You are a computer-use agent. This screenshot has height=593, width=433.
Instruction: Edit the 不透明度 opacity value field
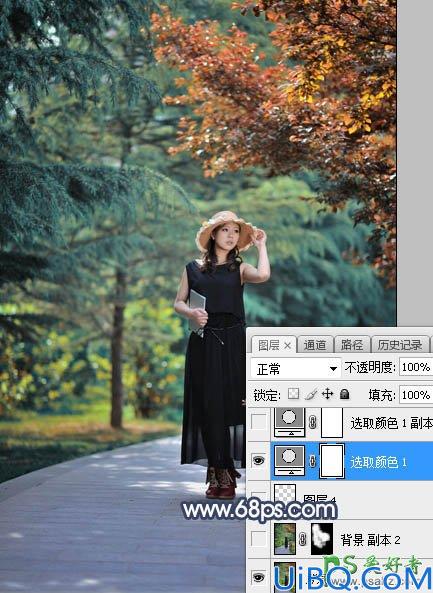416,367
